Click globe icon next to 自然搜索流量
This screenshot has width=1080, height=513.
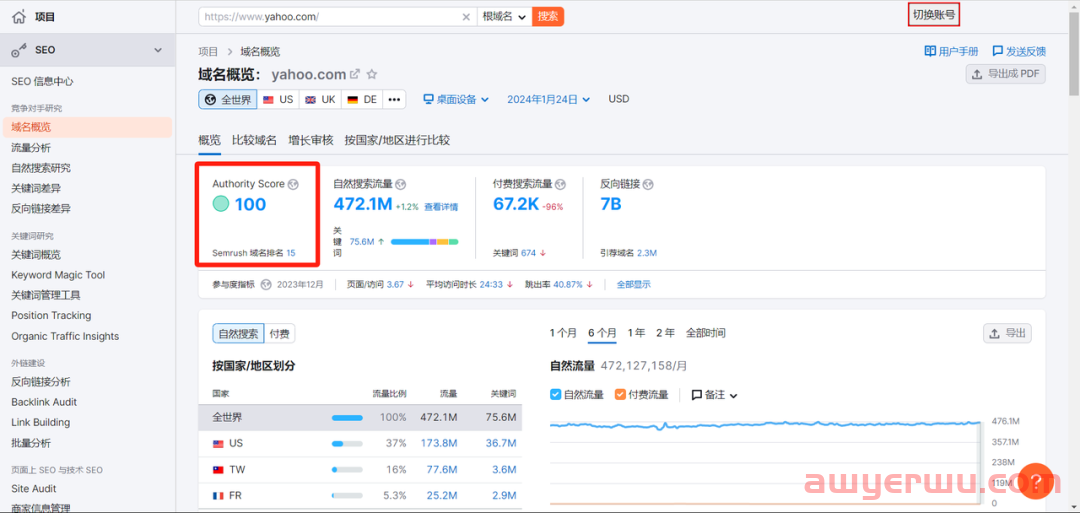pyautogui.click(x=401, y=185)
